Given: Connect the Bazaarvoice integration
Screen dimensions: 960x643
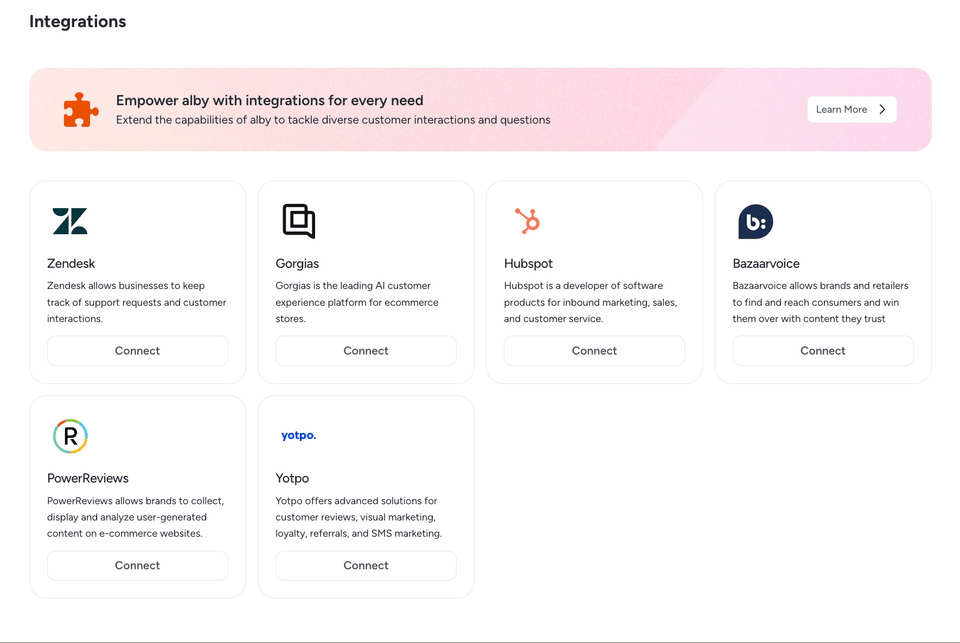Looking at the screenshot, I should 823,351.
